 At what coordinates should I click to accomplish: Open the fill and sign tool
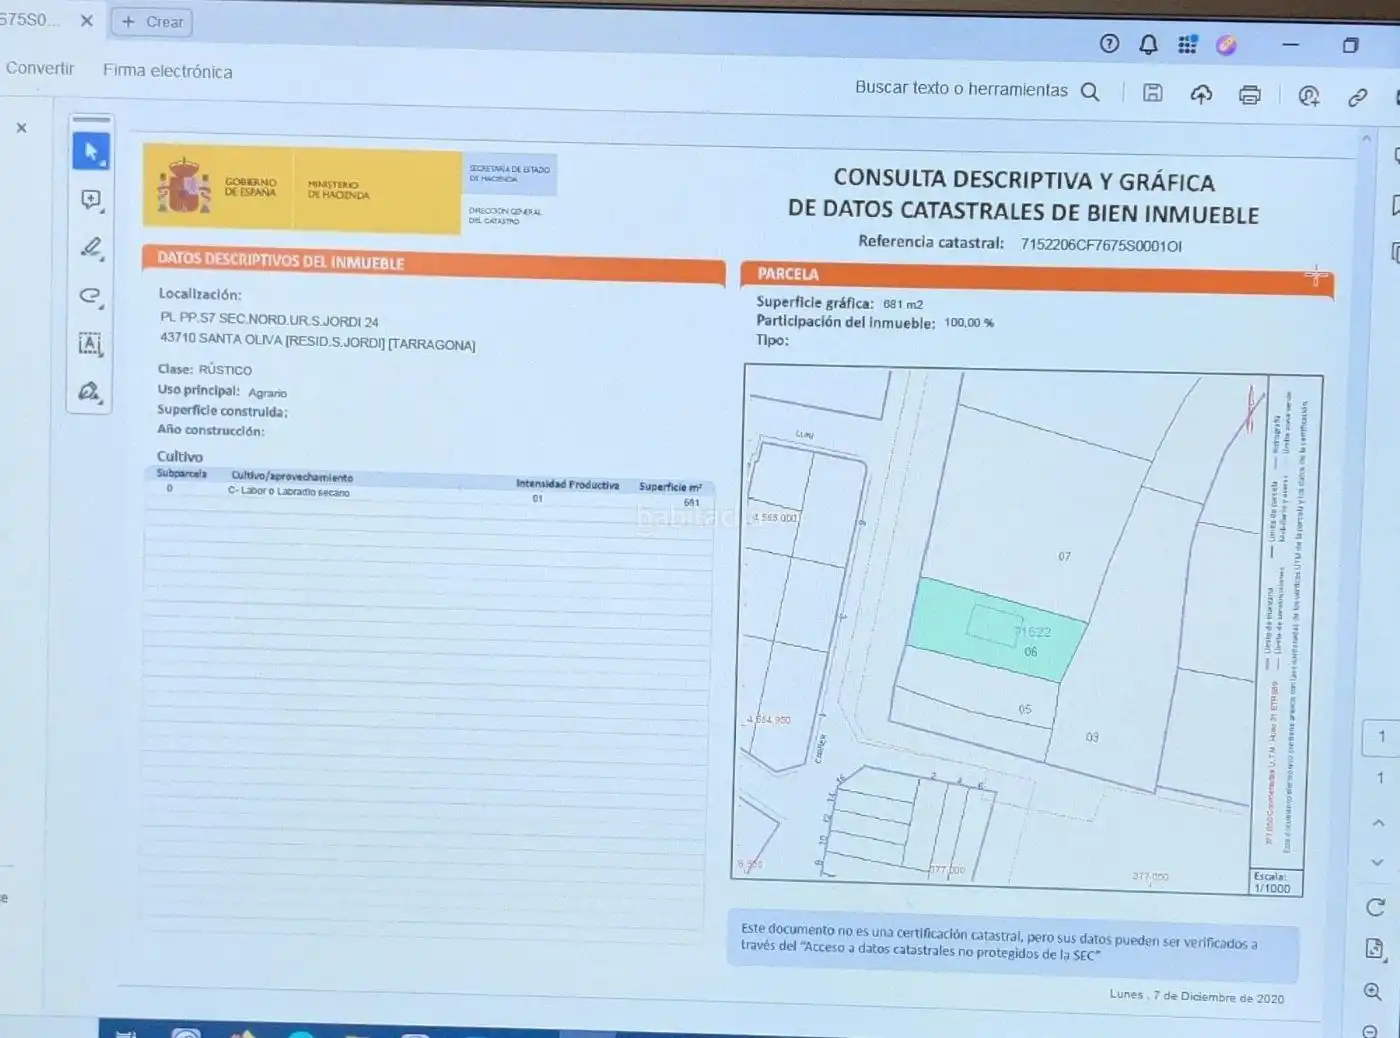tap(91, 392)
